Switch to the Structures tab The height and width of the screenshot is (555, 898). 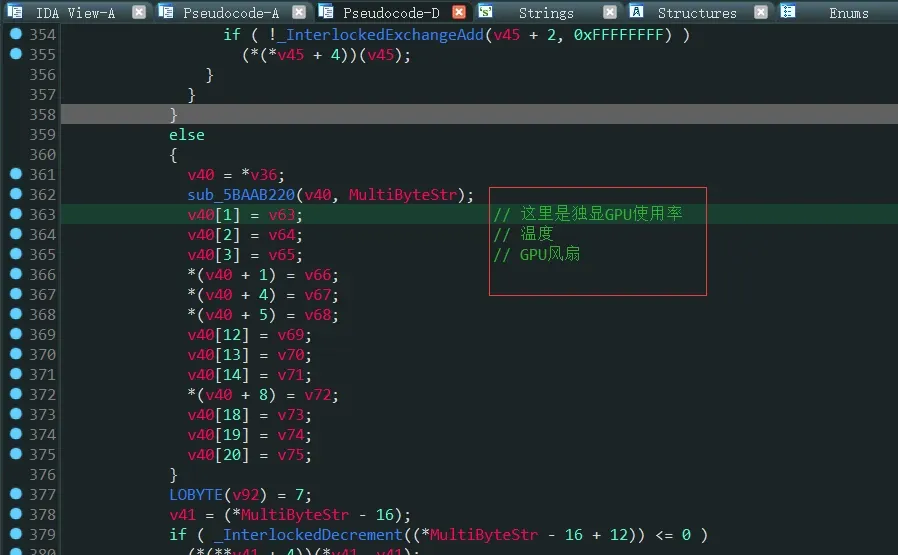697,13
